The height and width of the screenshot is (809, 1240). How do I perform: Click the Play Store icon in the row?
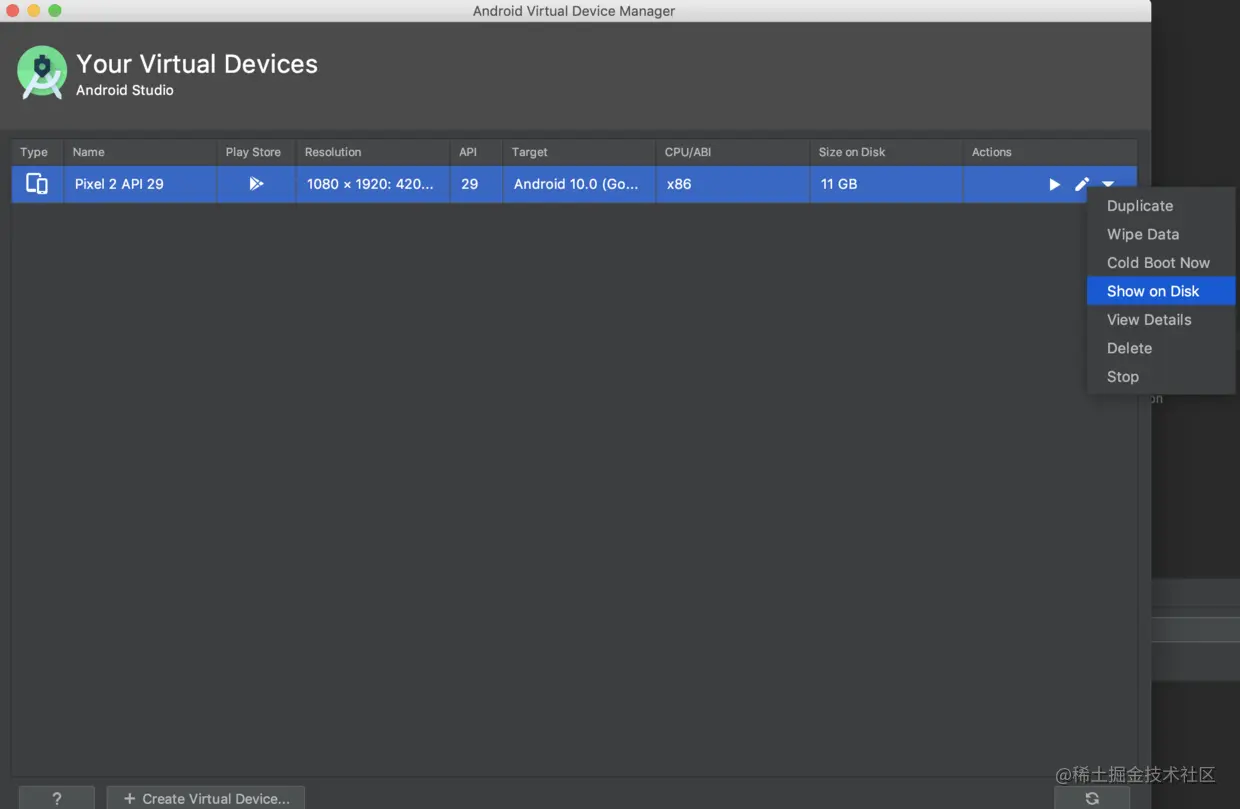tap(256, 184)
